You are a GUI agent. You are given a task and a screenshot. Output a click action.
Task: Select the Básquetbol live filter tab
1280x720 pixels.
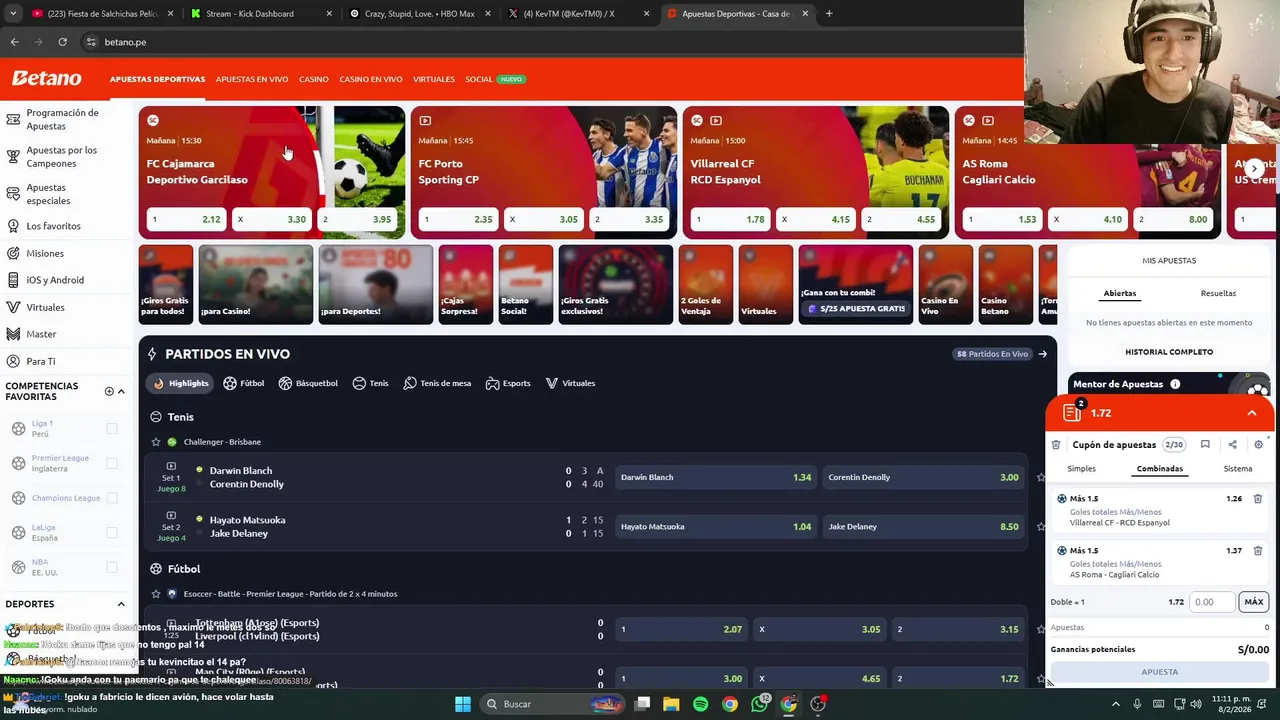click(x=308, y=383)
